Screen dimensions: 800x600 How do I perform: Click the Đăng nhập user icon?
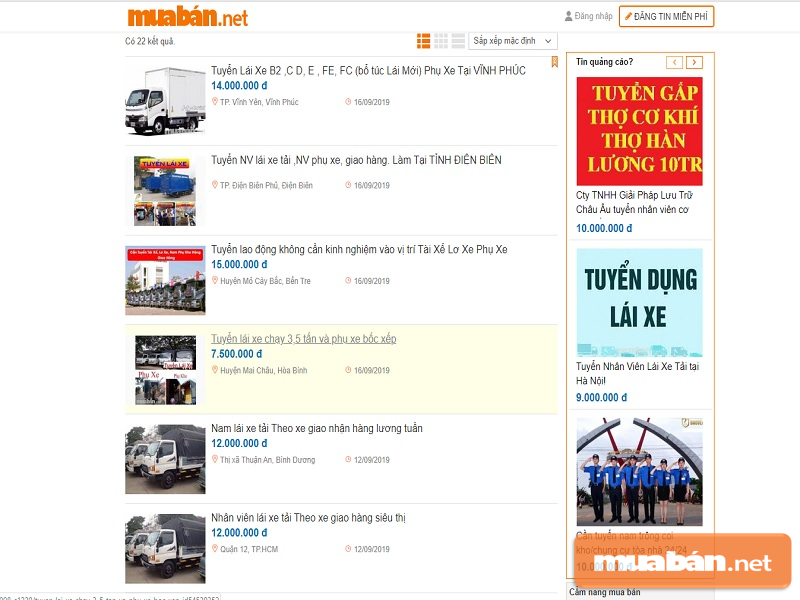pos(568,16)
